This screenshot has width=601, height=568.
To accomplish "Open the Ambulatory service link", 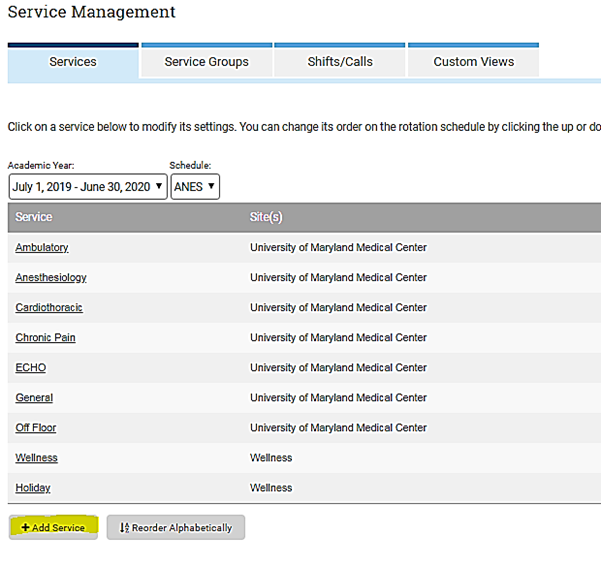I will point(42,248).
